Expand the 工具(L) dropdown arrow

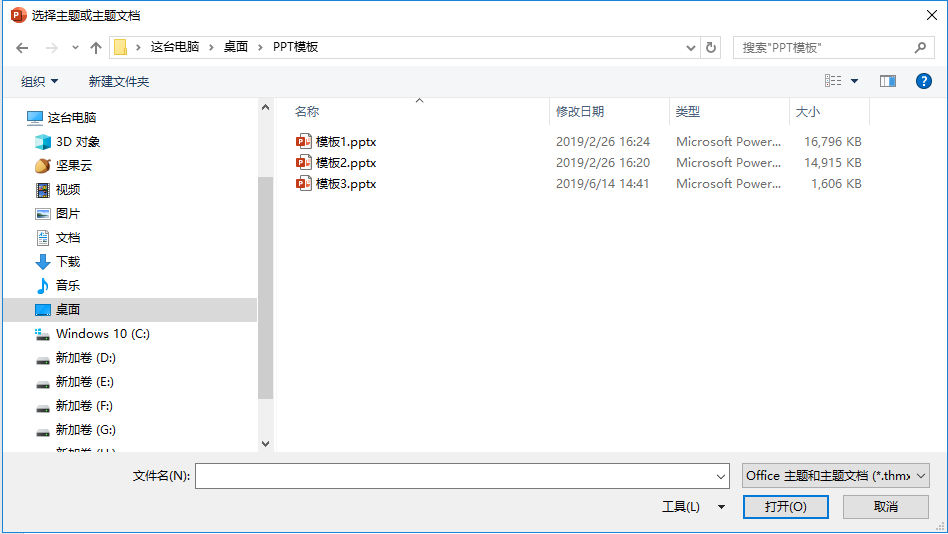721,507
